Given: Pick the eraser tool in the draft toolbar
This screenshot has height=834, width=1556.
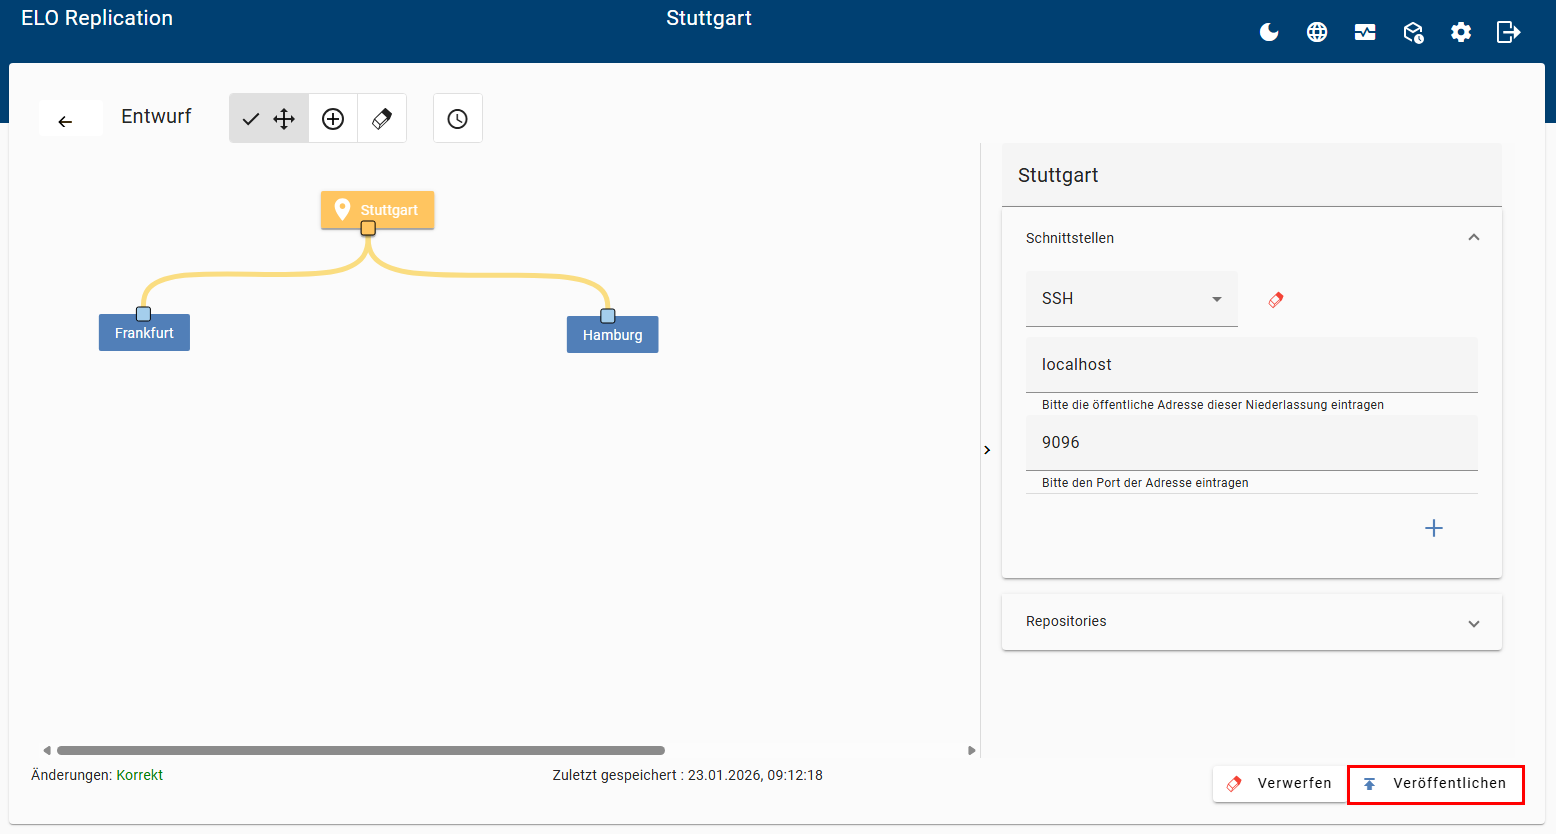Looking at the screenshot, I should point(382,119).
